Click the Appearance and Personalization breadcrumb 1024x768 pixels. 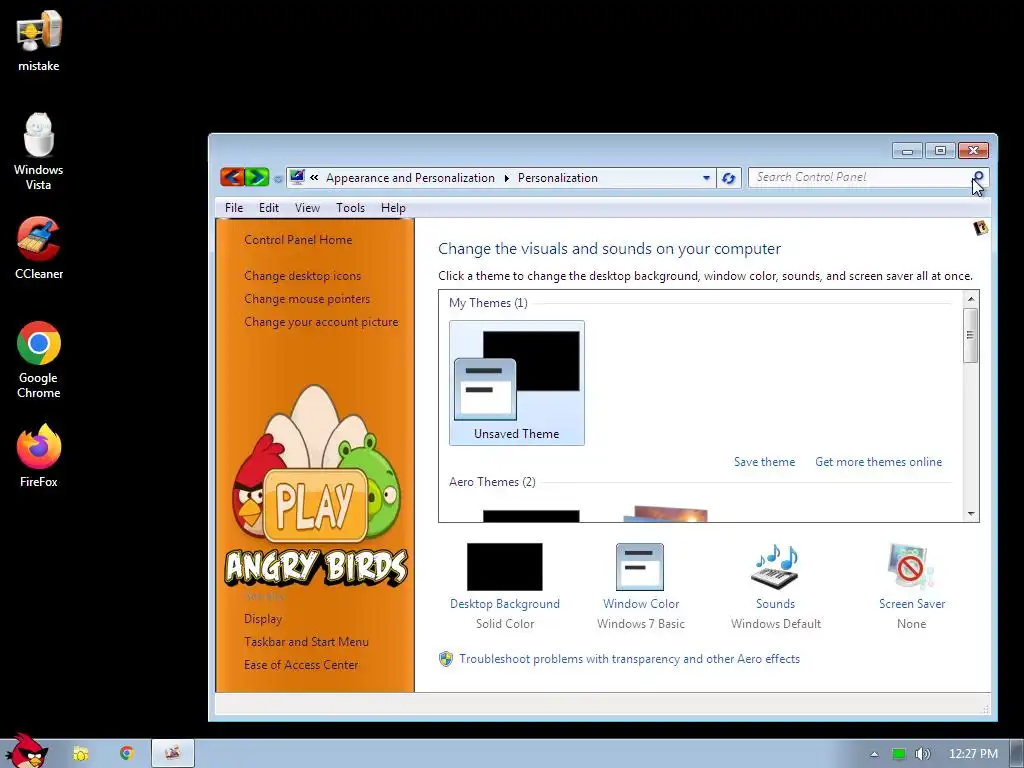pos(410,178)
